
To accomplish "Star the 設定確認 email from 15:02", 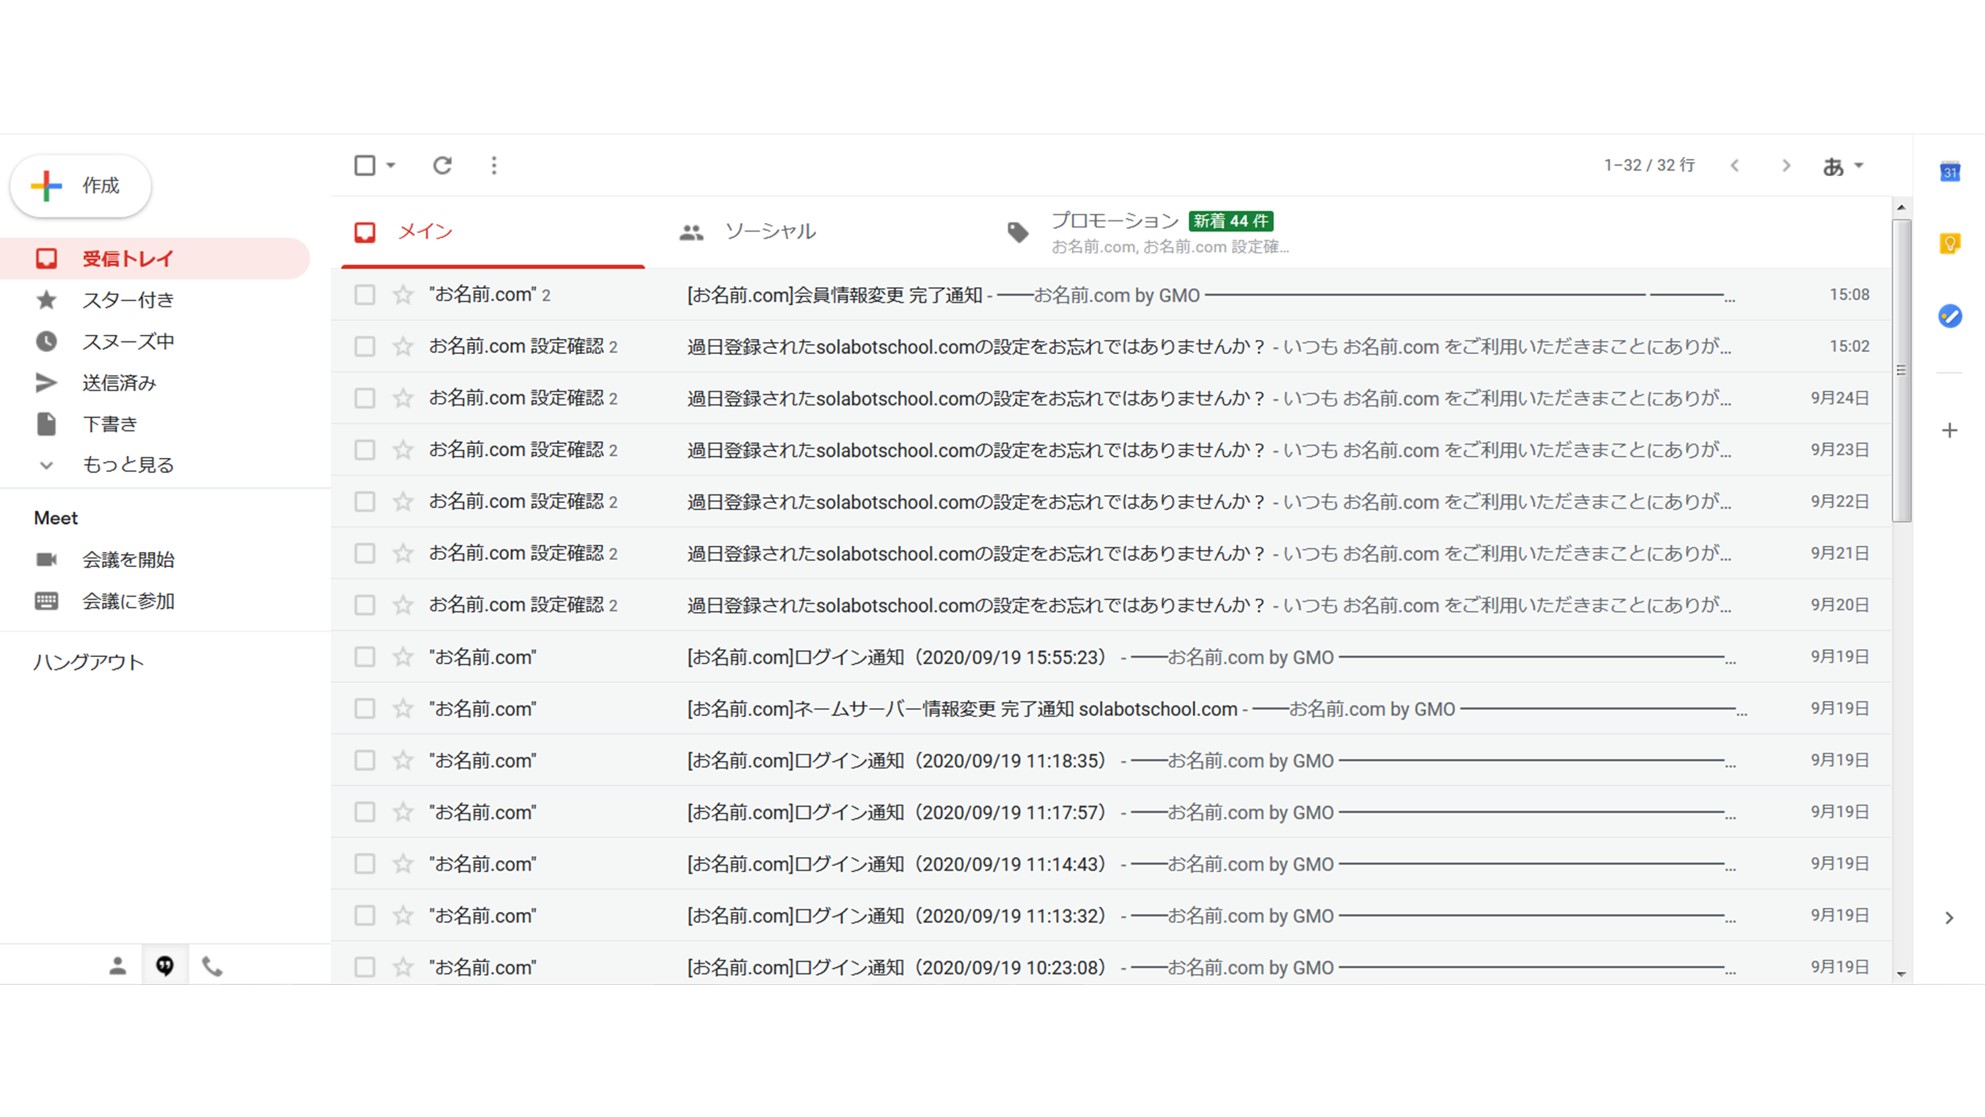I will 403,347.
